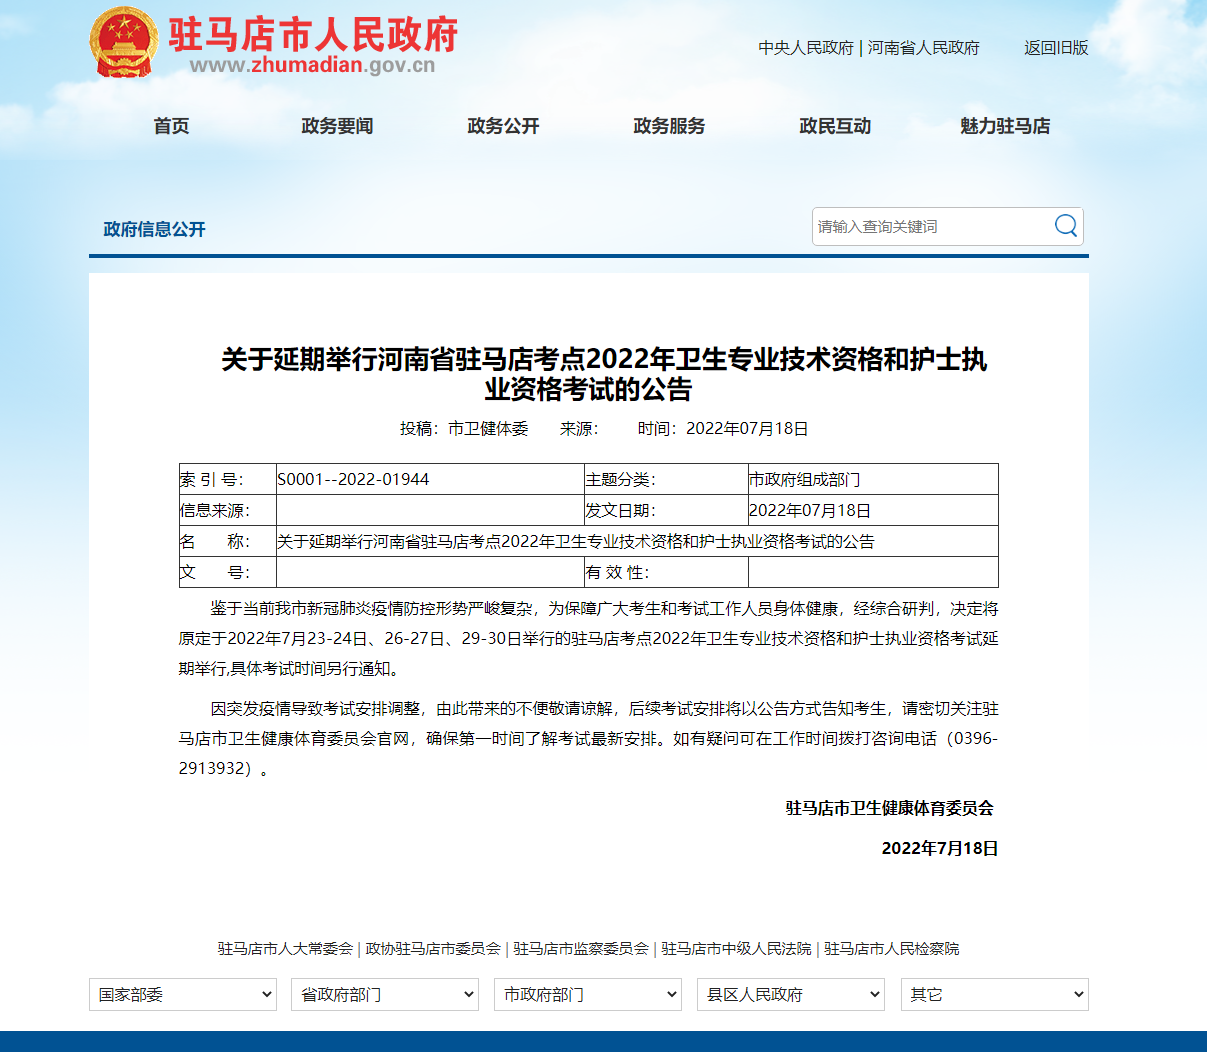
Task: Click the 主题分类 table label
Action: coord(621,480)
